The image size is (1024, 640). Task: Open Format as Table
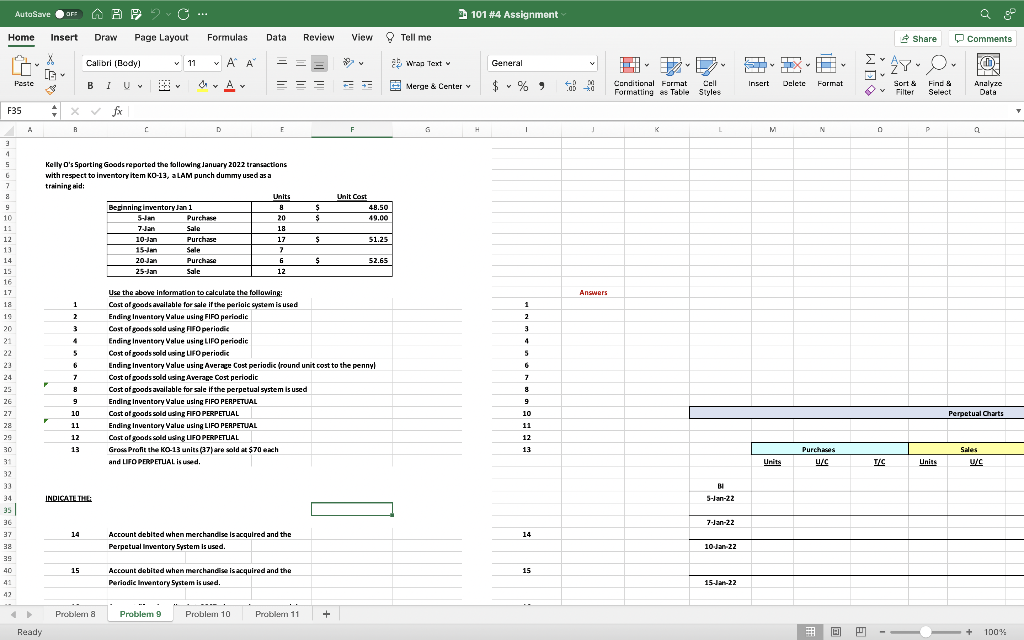pyautogui.click(x=674, y=76)
